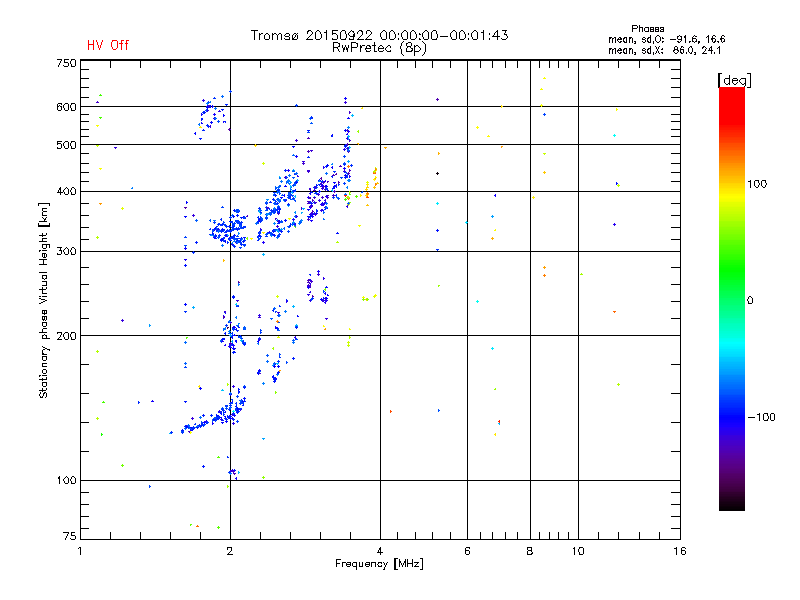Click the phase colorbar scale
Image resolution: width=800 pixels, height=600 pixels.
tap(732, 298)
